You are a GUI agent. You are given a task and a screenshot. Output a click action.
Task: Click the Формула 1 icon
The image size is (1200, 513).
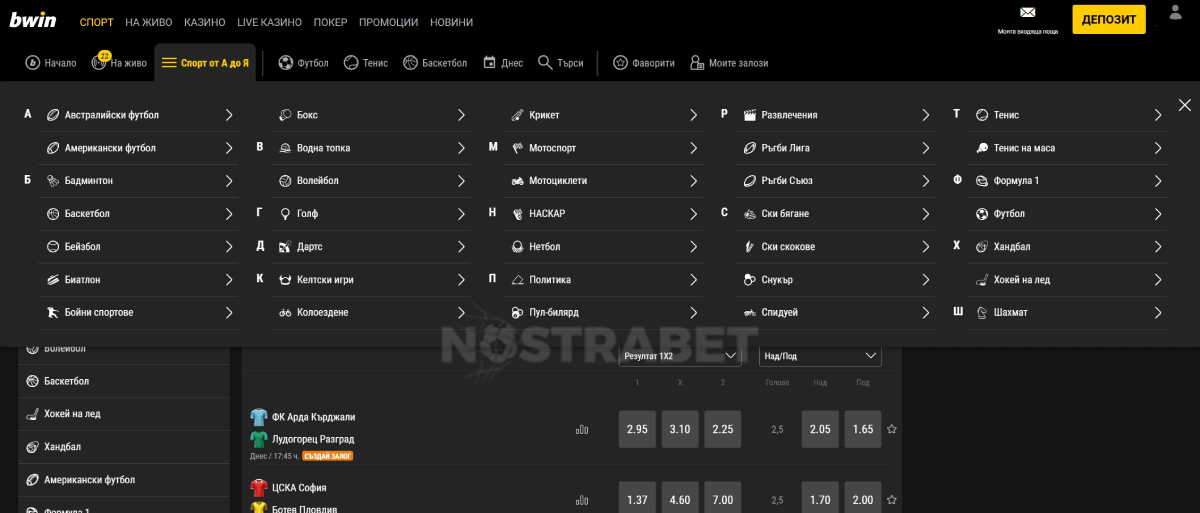pyautogui.click(x=982, y=181)
